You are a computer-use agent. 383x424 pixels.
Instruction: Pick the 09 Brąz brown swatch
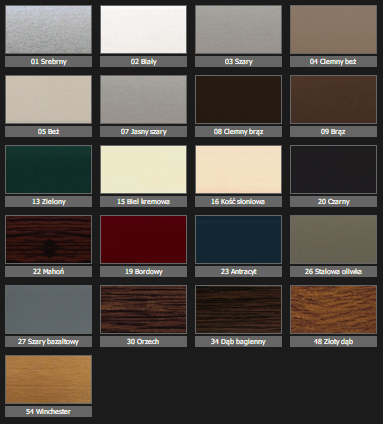pyautogui.click(x=333, y=100)
